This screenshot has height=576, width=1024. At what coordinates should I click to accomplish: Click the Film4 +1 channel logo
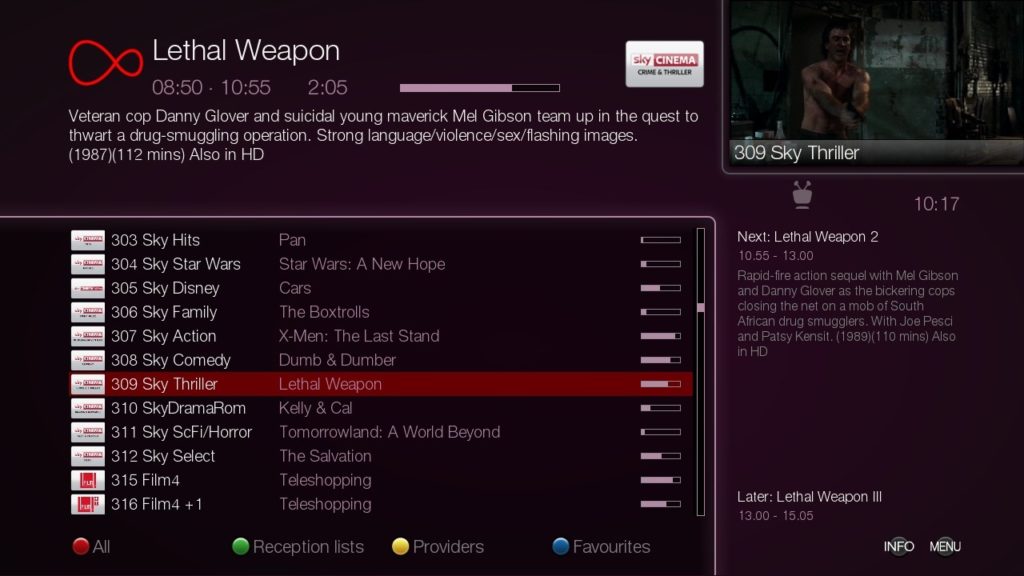point(88,504)
